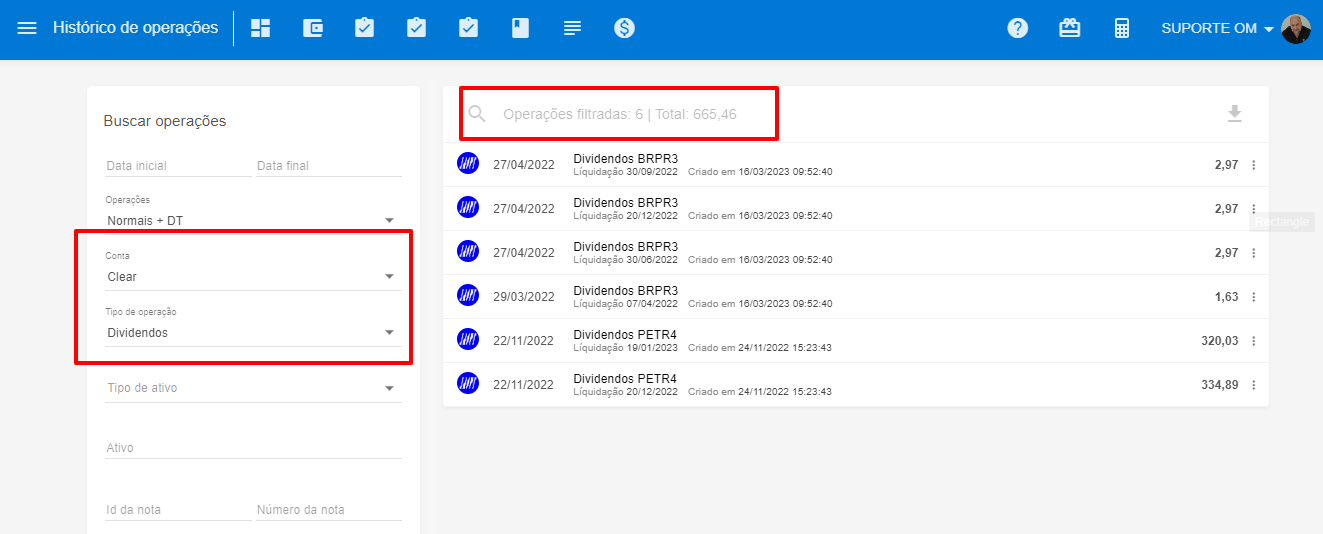The width and height of the screenshot is (1323, 534).
Task: Open the hamburger navigation menu
Action: [27, 28]
